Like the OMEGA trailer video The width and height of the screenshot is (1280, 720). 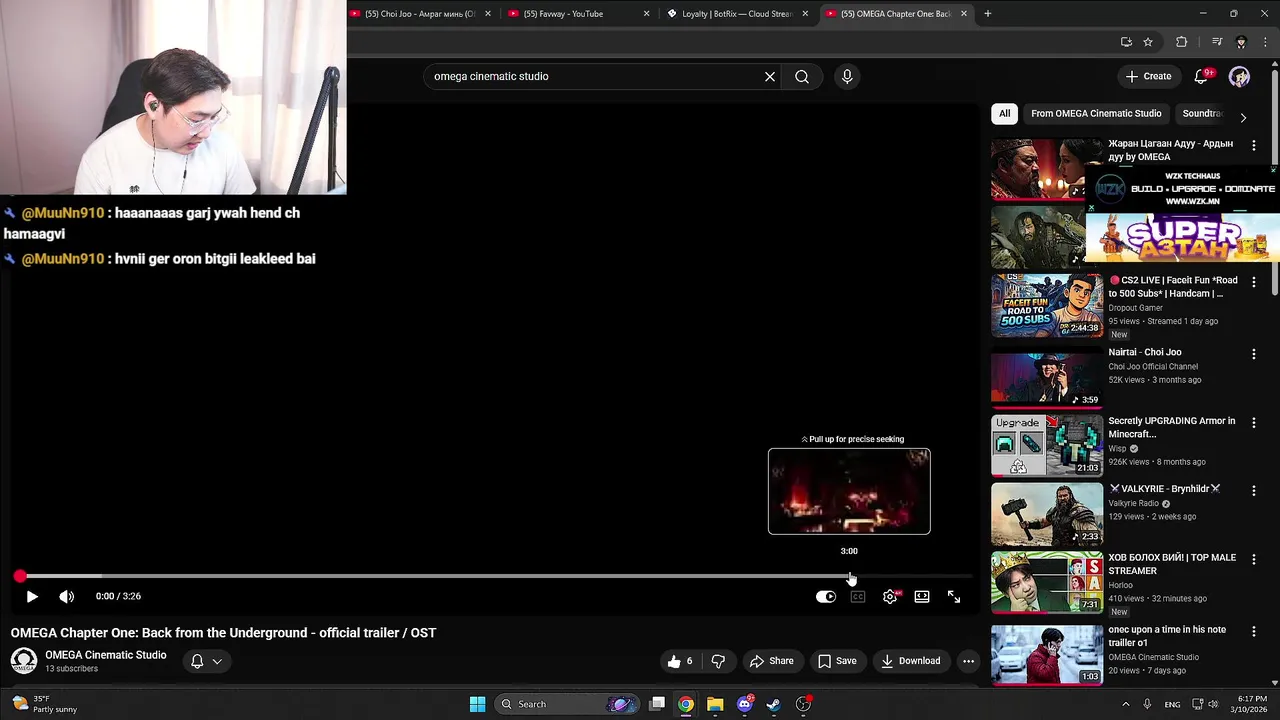681,661
